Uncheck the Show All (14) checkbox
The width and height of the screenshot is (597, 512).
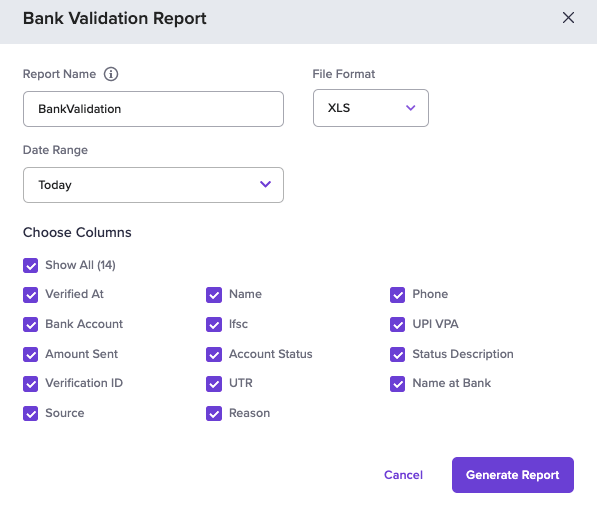(x=30, y=265)
